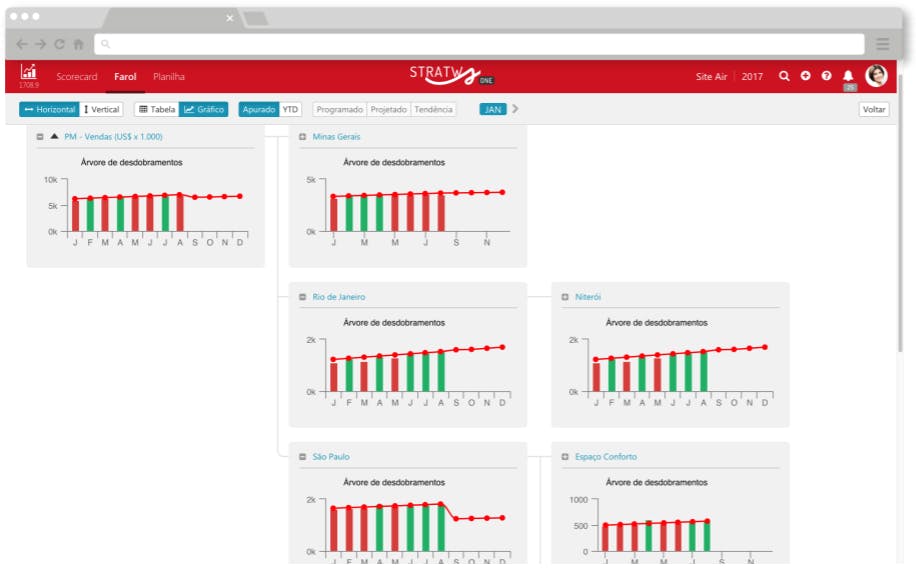Switch layout to Vertical
Screen dimensions: 916x586
click(102, 109)
